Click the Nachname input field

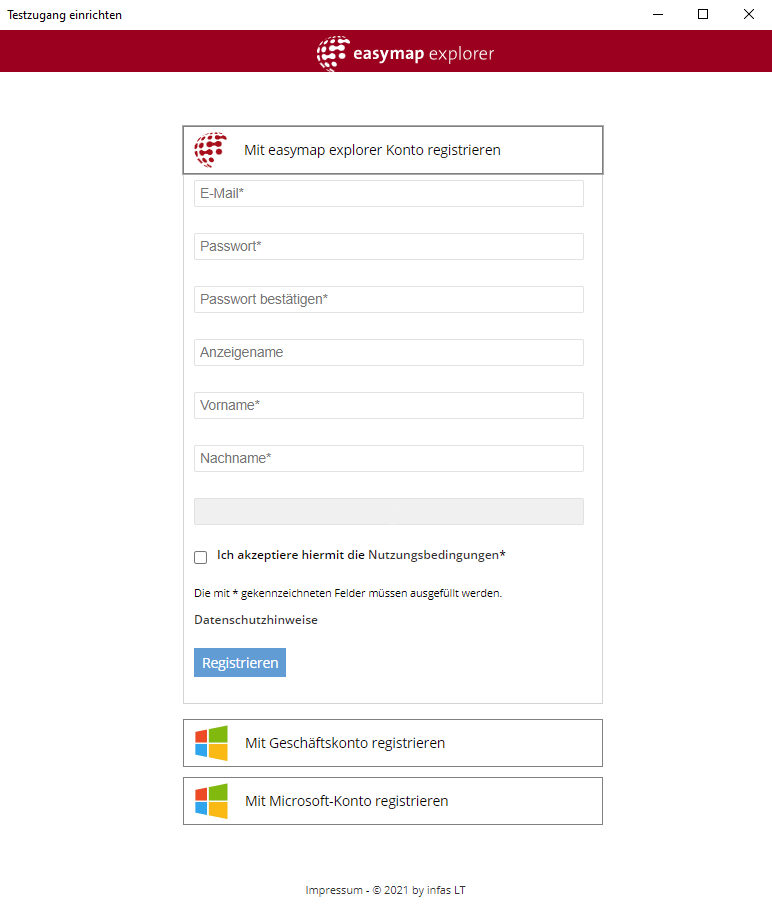pyautogui.click(x=388, y=459)
